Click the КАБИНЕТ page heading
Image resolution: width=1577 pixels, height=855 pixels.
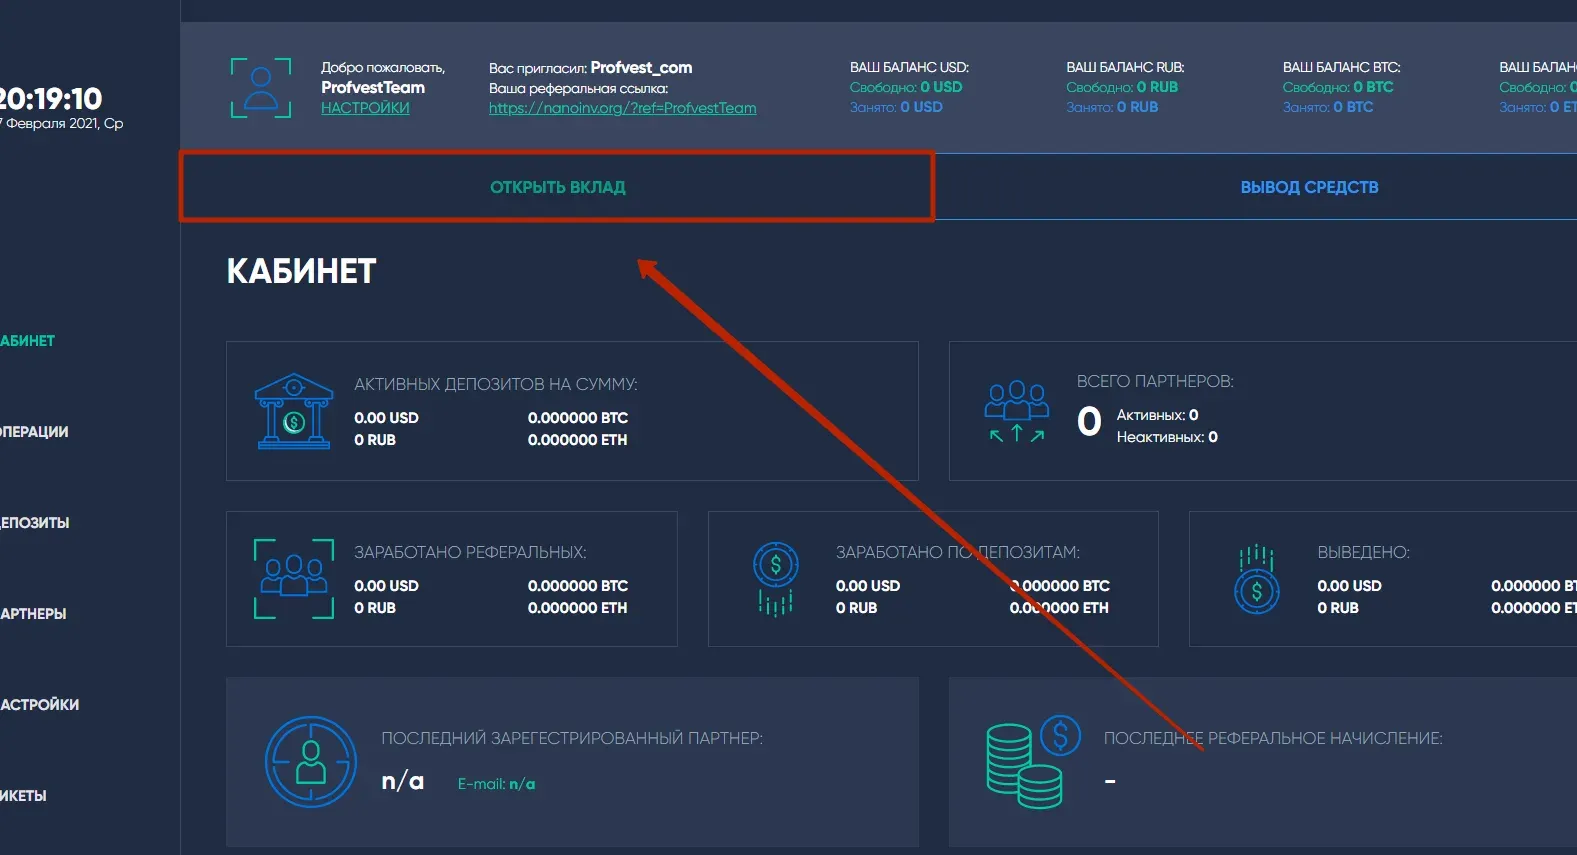(301, 271)
